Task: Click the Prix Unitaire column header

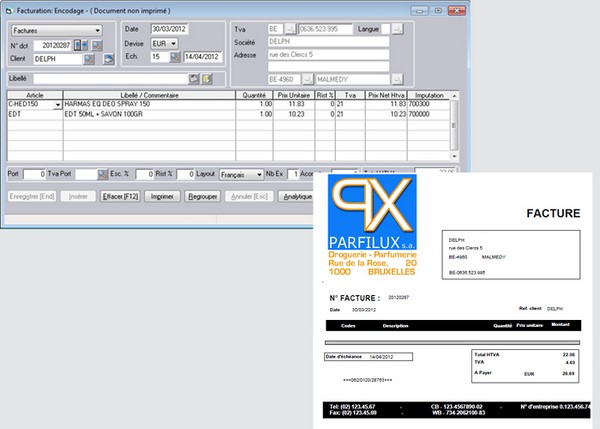Action: [294, 95]
